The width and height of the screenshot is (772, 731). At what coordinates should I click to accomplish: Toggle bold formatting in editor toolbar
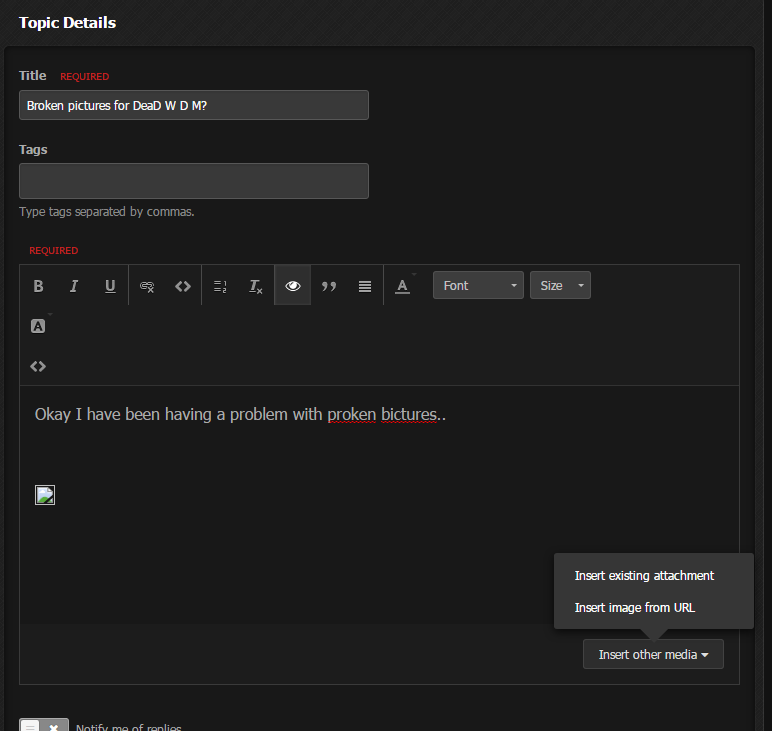(38, 286)
